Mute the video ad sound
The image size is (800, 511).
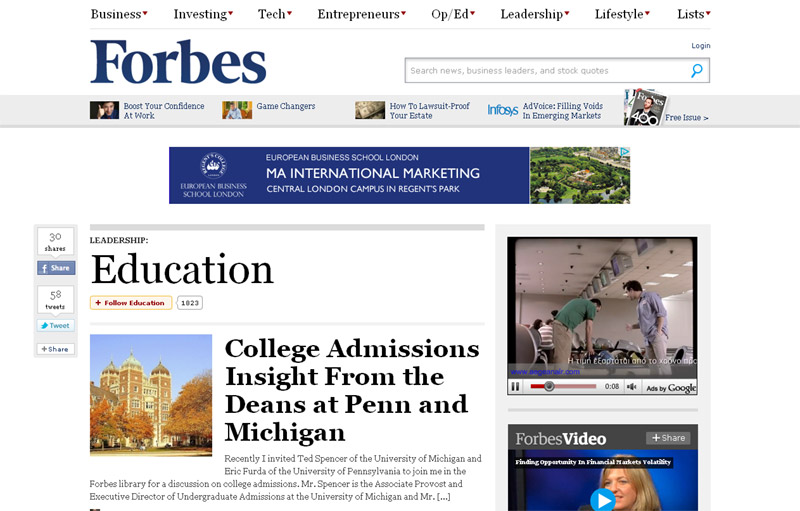[x=632, y=387]
